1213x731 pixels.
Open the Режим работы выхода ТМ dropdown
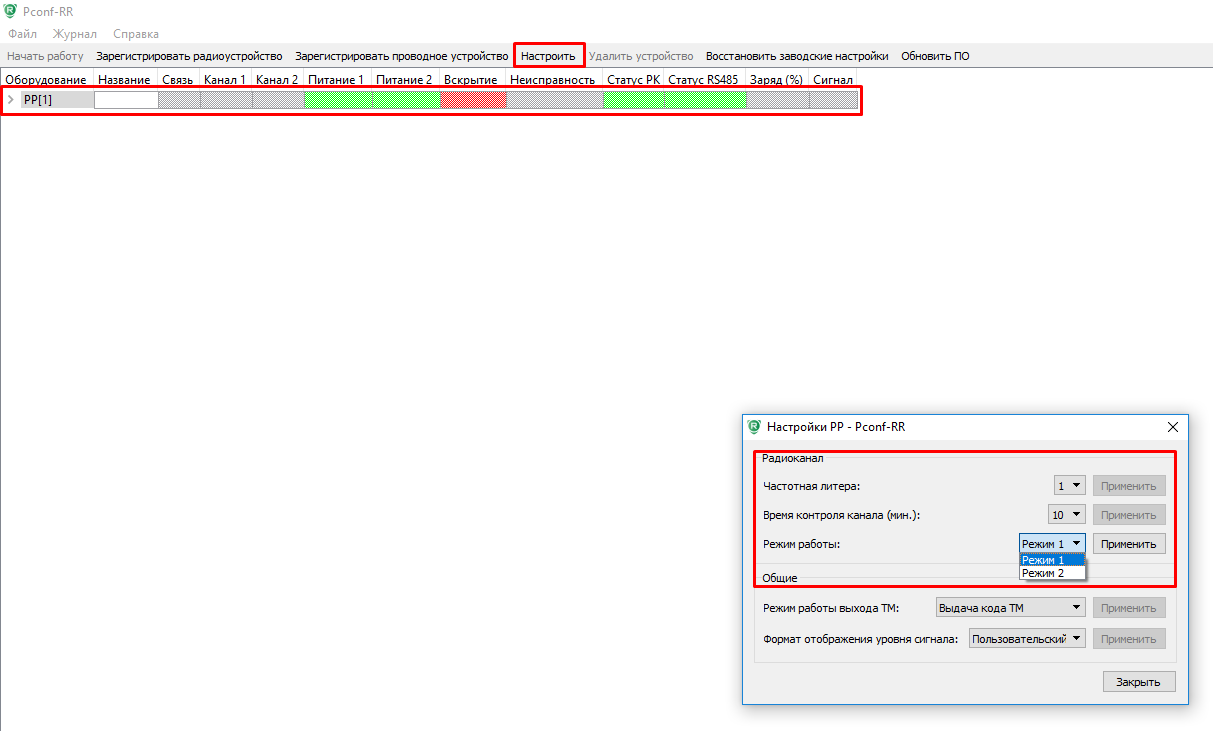pos(1010,608)
